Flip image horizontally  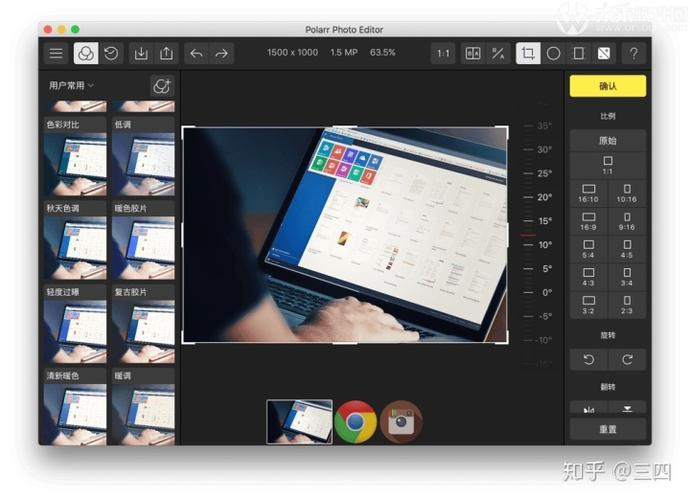(589, 408)
